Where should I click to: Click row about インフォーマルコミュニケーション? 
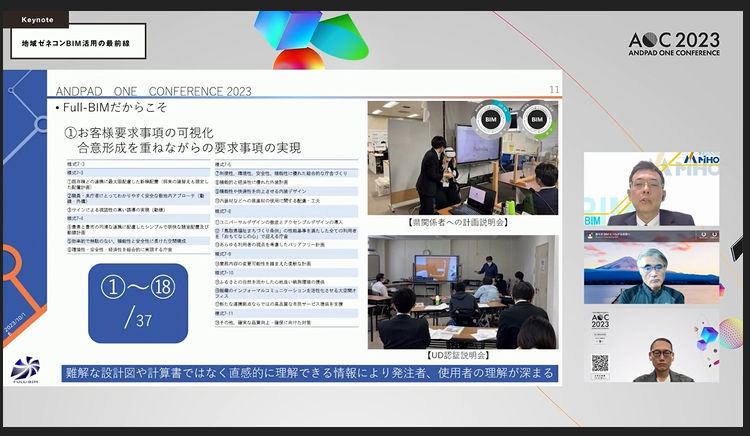286,293
